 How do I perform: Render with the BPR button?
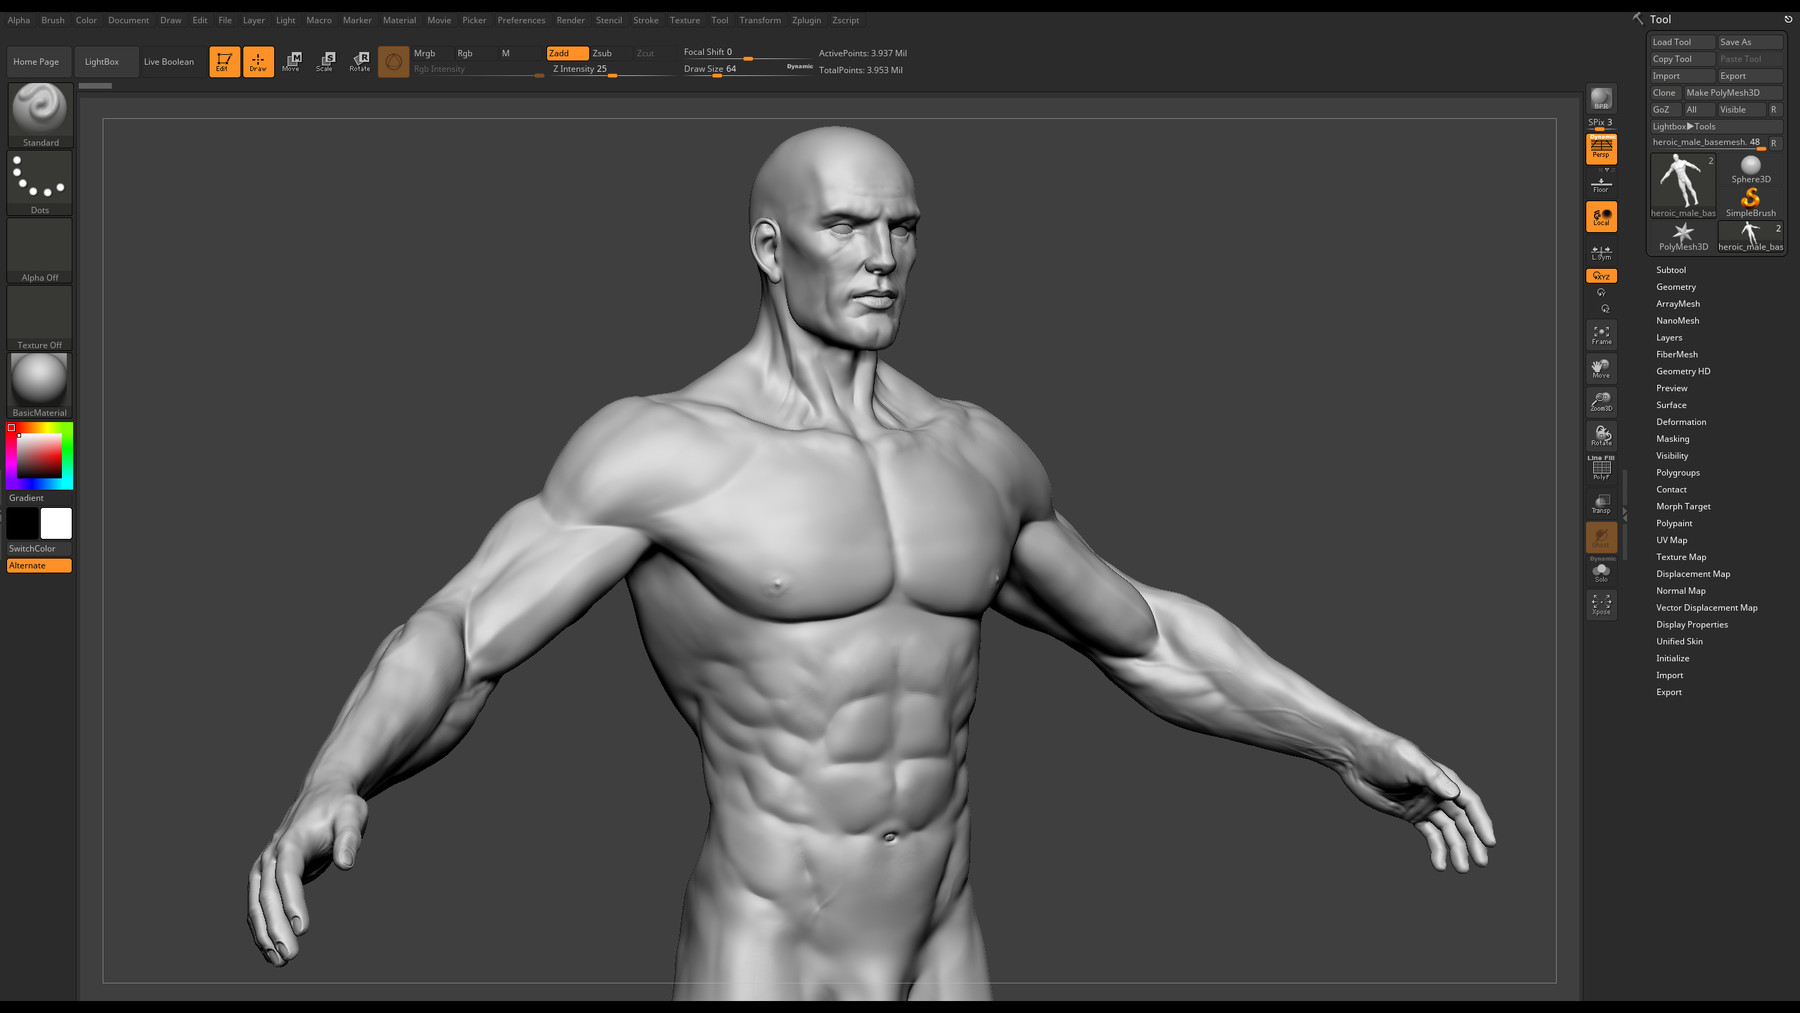(1601, 98)
